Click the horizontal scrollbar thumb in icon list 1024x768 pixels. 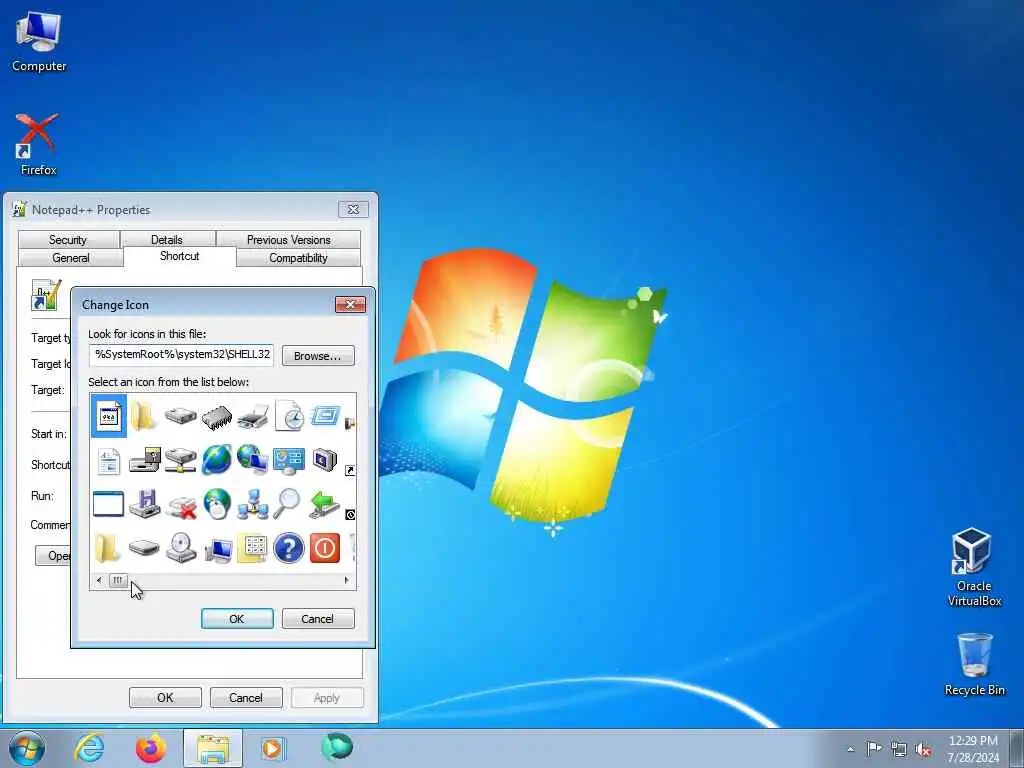point(118,580)
